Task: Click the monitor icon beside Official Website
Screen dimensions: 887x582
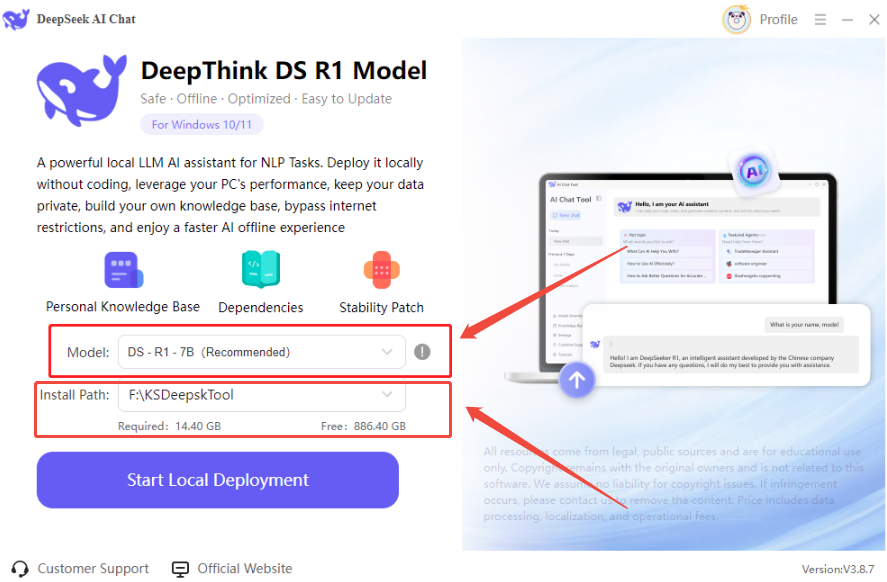Action: pyautogui.click(x=180, y=568)
